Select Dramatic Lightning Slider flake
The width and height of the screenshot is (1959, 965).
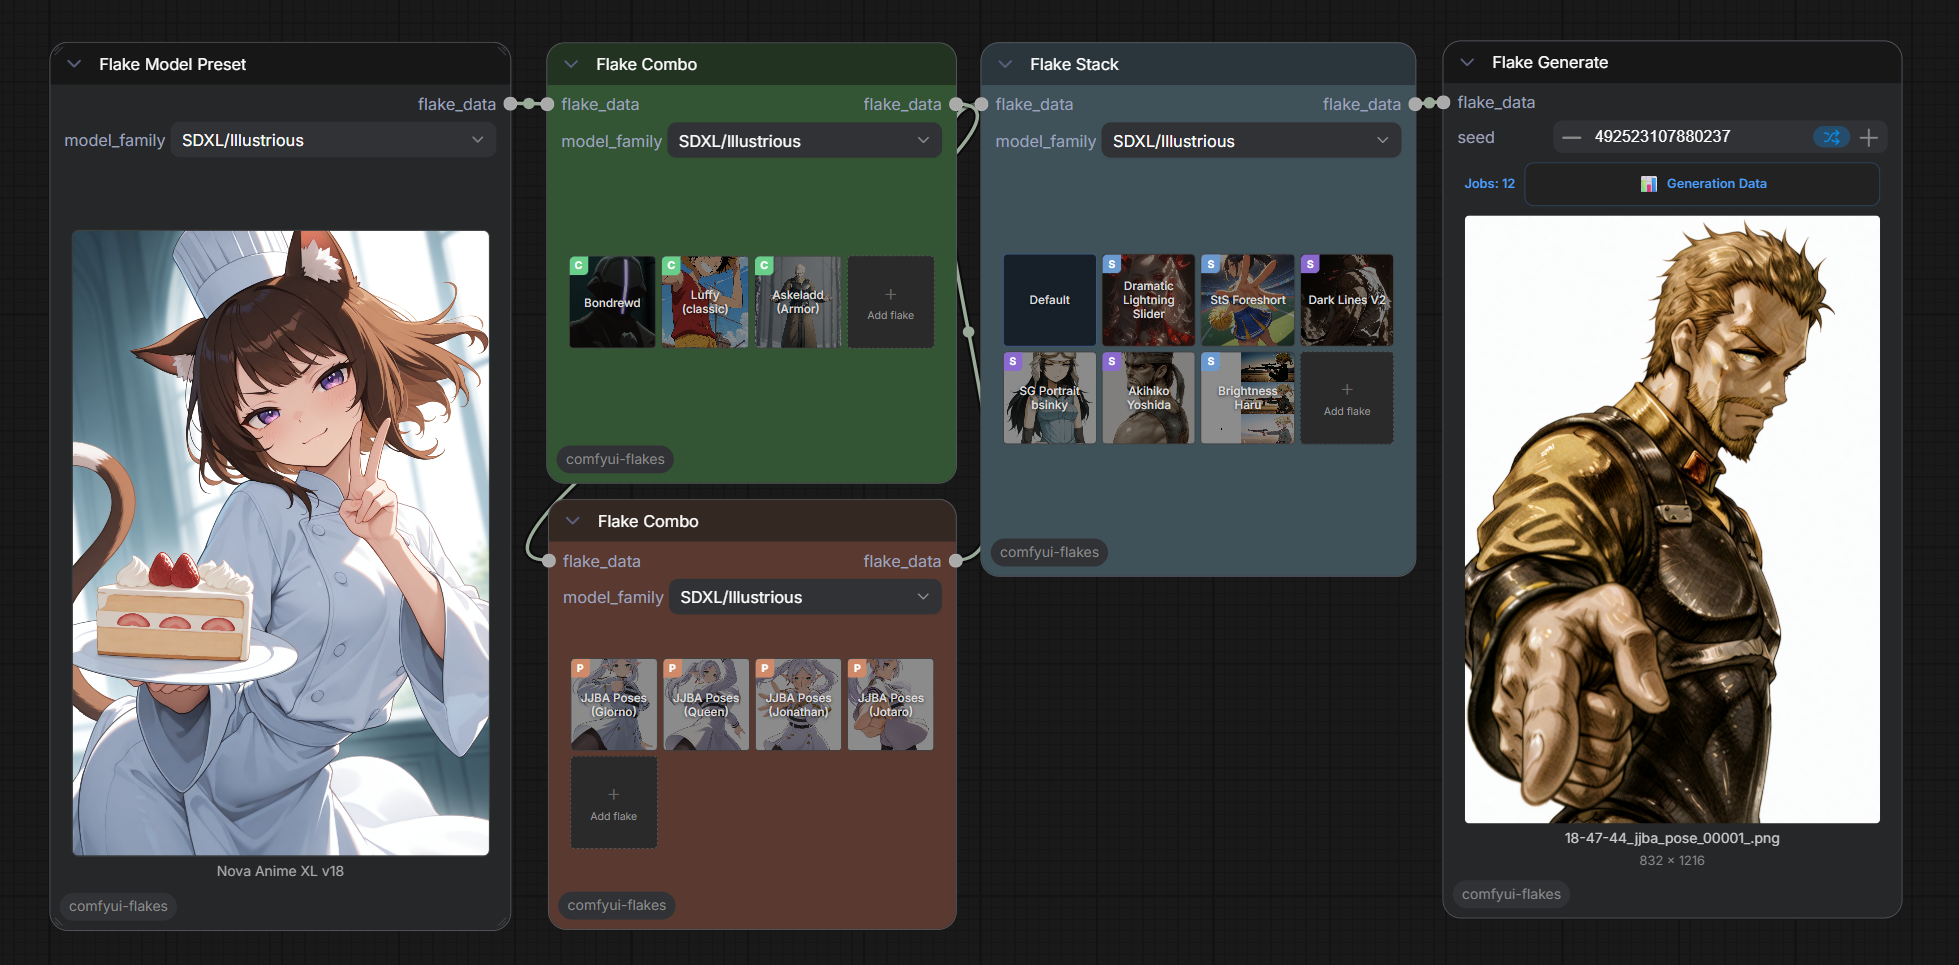click(x=1148, y=300)
